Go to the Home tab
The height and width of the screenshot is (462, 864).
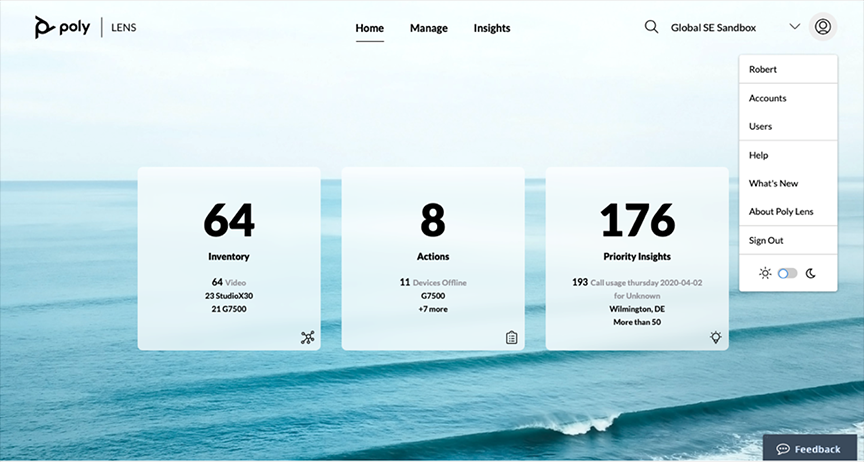(x=369, y=28)
